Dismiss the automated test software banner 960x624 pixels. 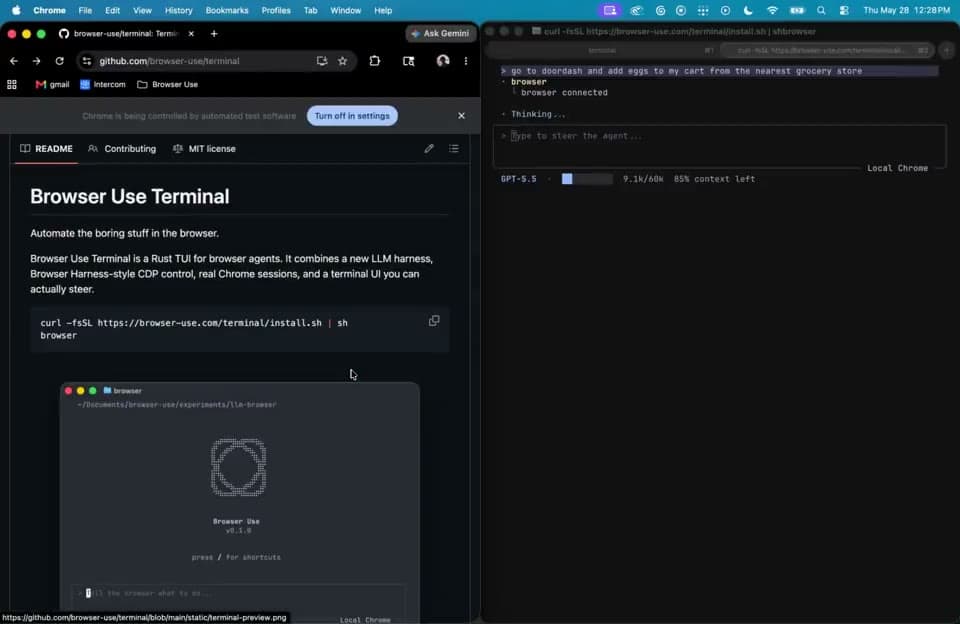461,116
